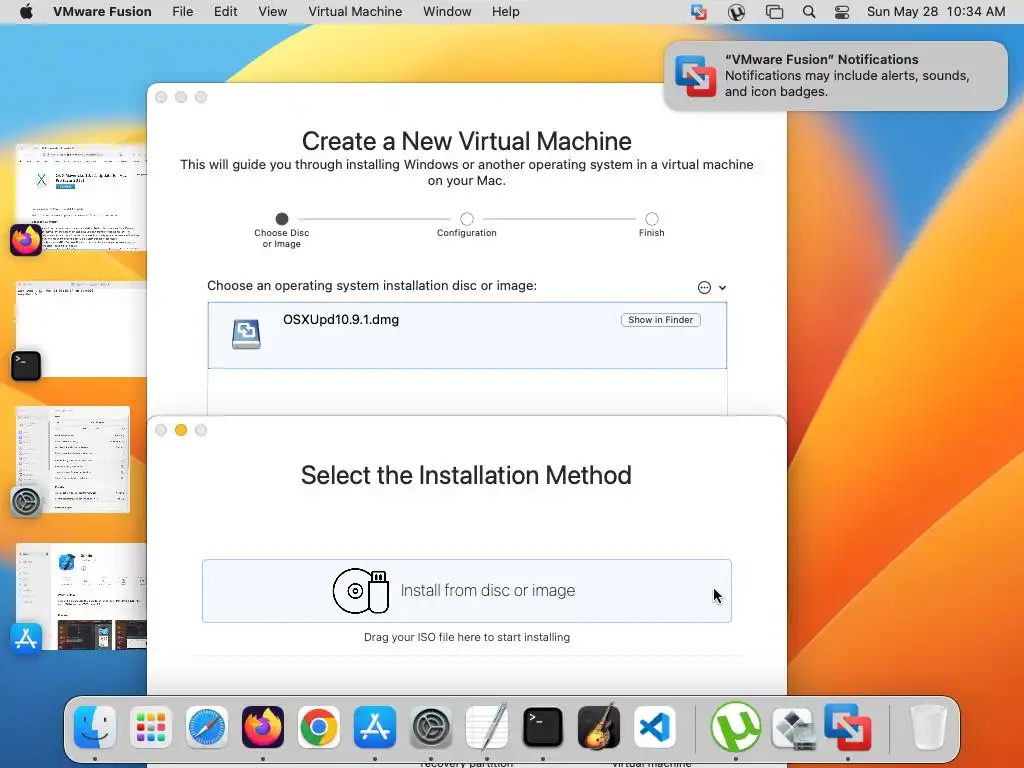
Task: Open the ellipsis options dropdown
Action: point(711,287)
